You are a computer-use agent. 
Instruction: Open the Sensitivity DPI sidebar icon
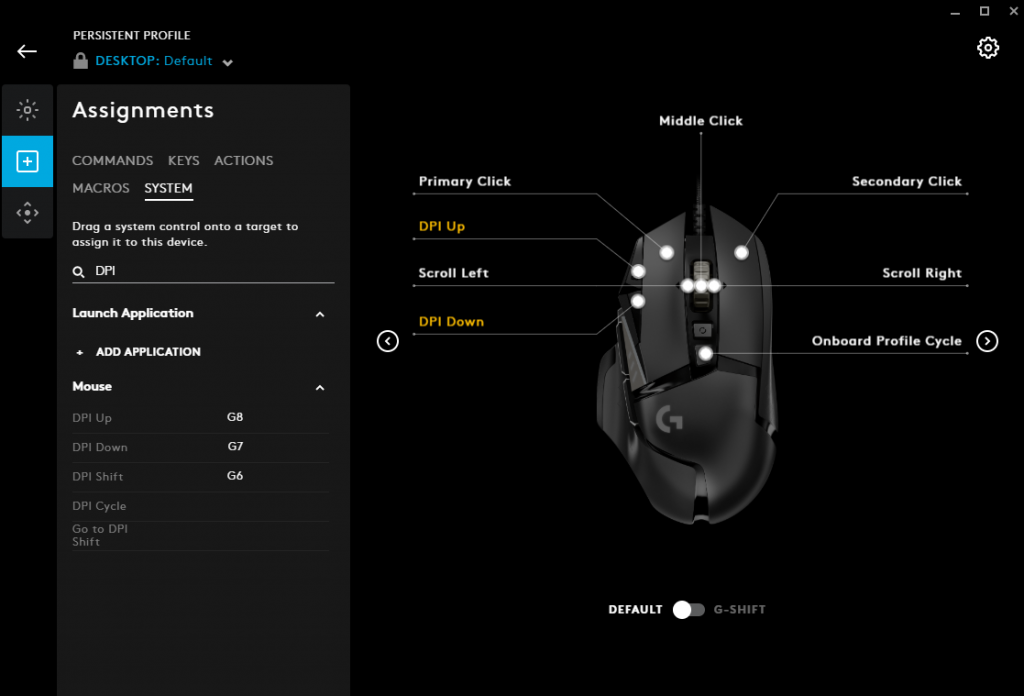tap(27, 212)
